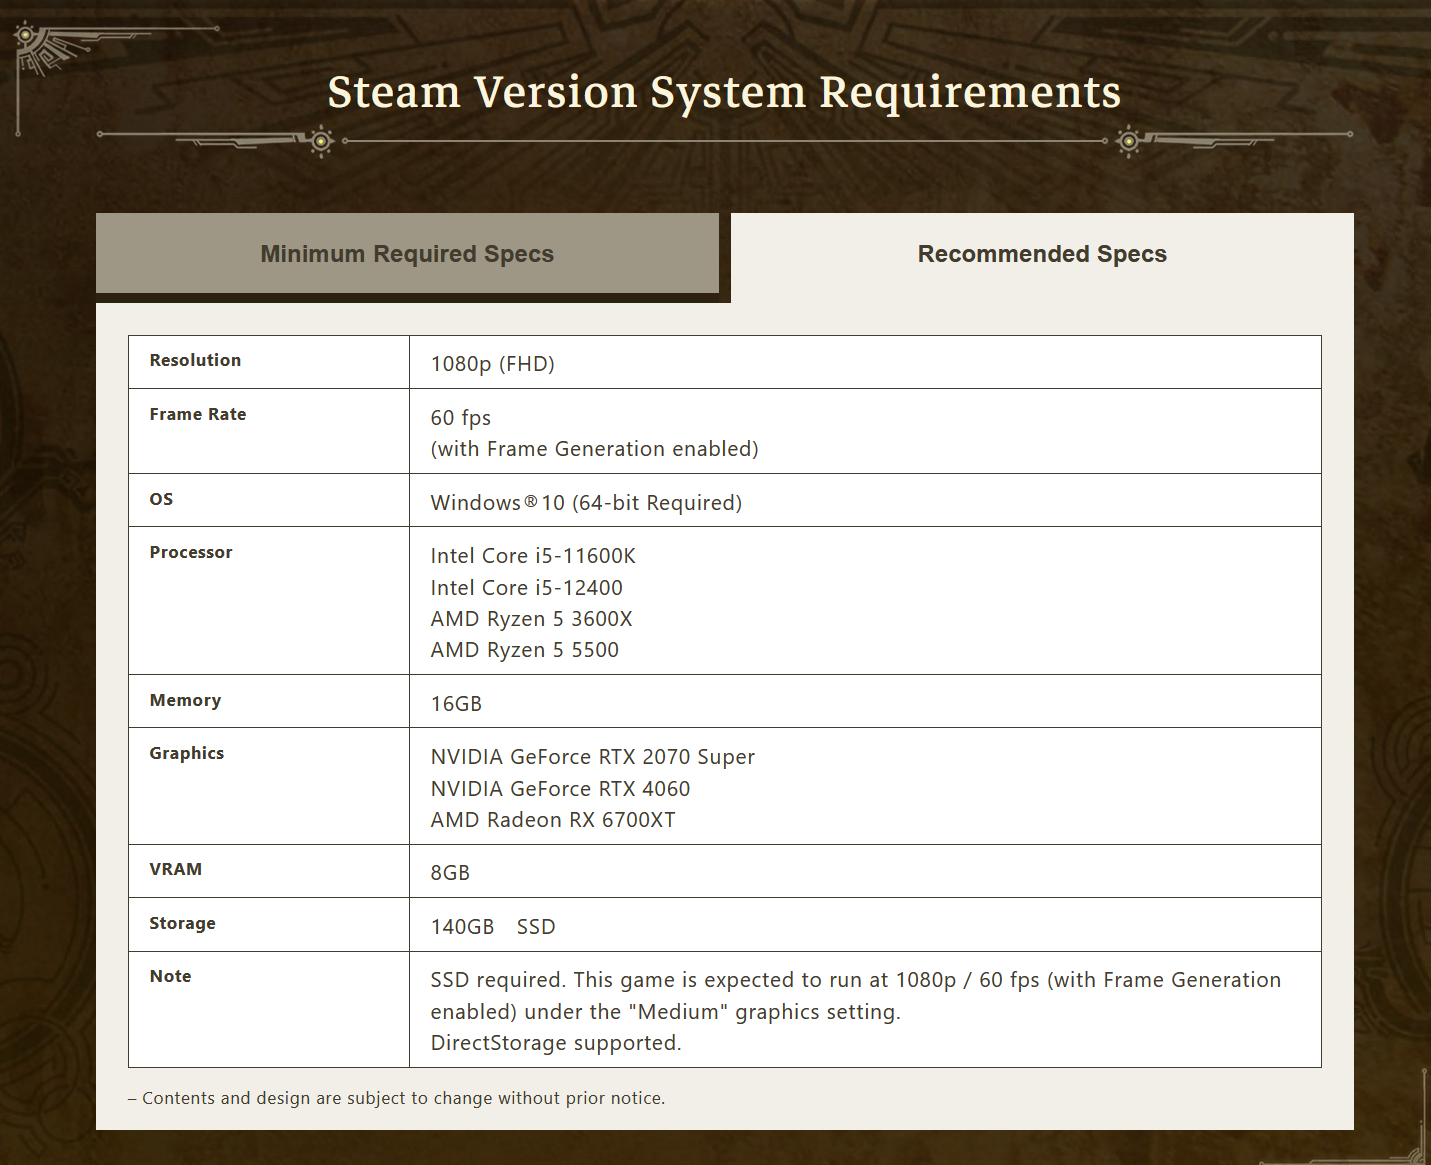Click the 1080p (FHD) resolution value
The image size is (1431, 1165).
pyautogui.click(x=493, y=363)
